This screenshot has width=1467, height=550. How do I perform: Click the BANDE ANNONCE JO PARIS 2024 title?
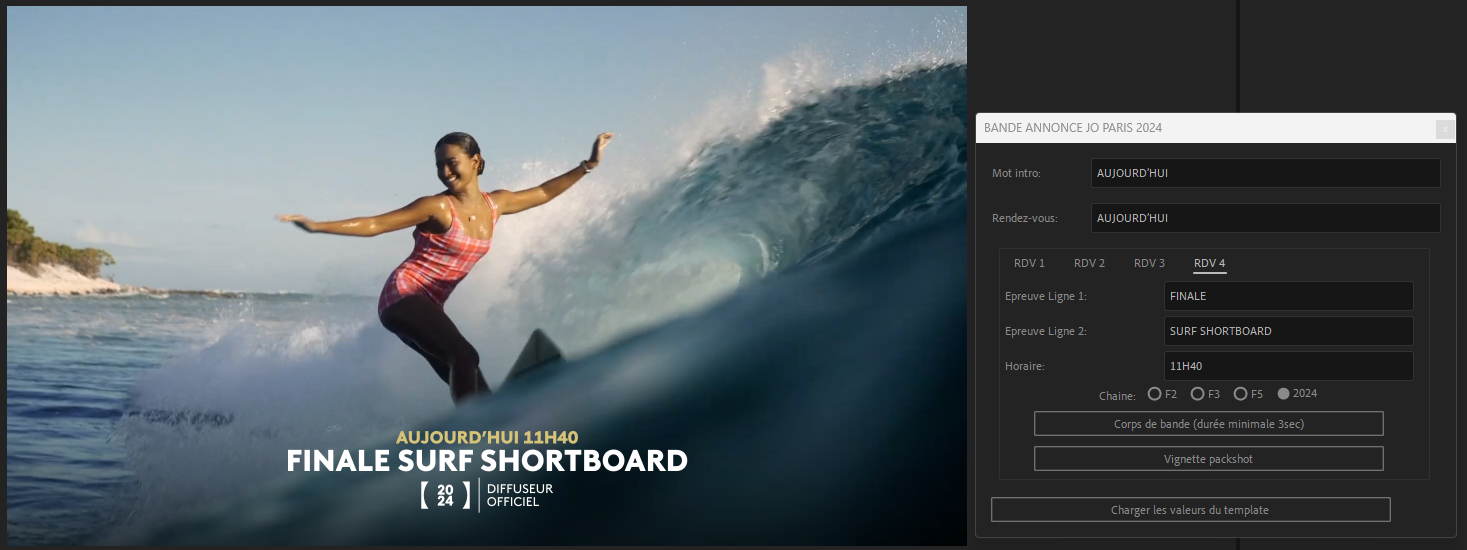tap(1073, 128)
